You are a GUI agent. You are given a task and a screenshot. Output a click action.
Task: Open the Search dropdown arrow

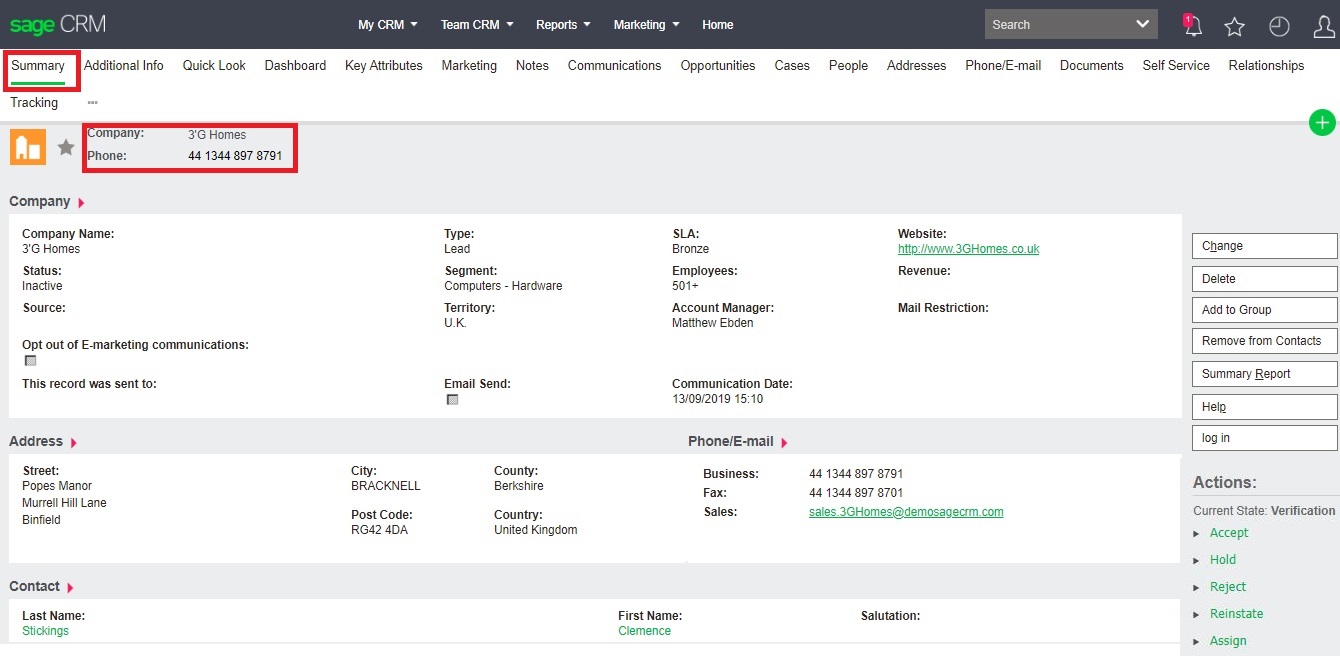point(1143,24)
